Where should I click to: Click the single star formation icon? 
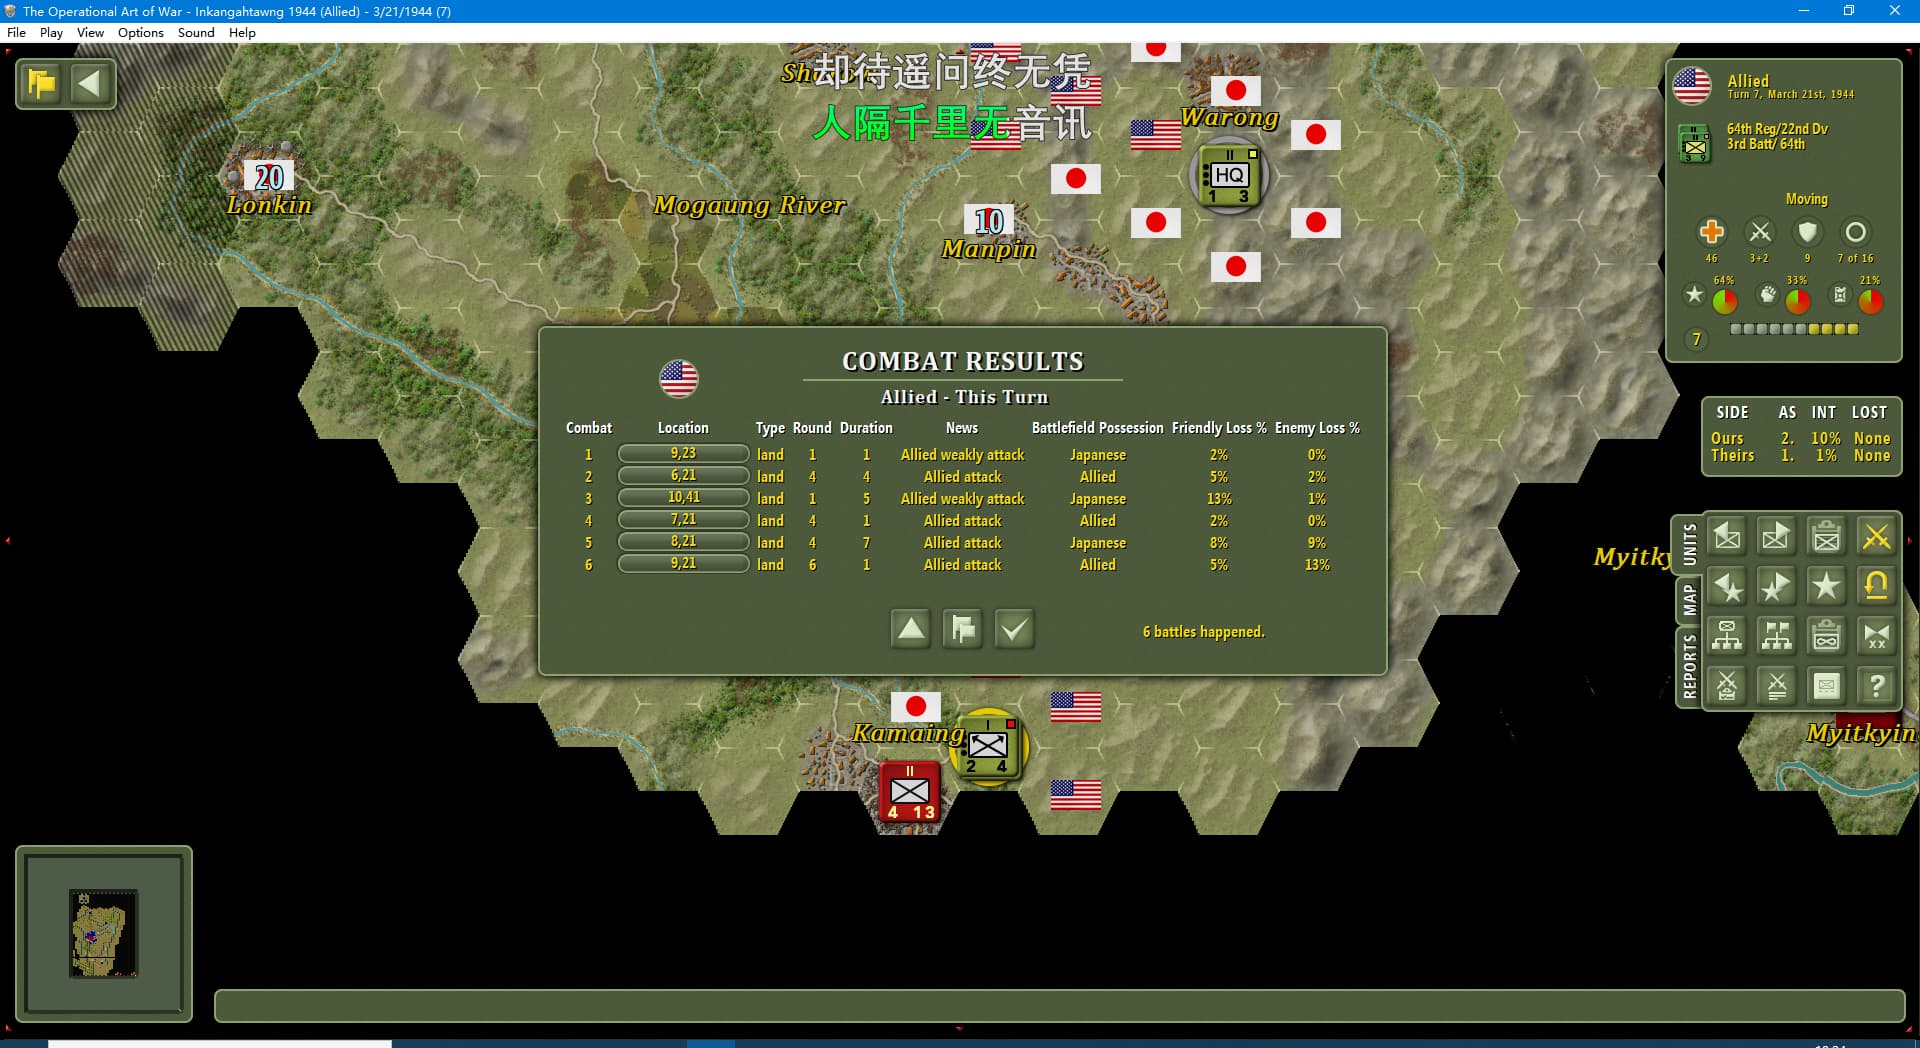click(x=1827, y=587)
